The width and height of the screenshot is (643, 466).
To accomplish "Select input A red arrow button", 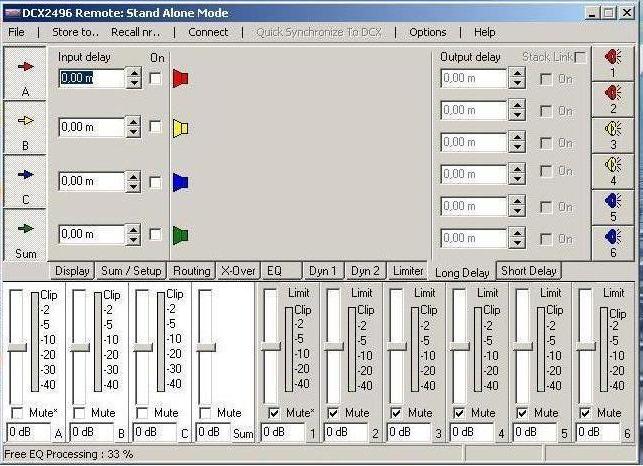I will (x=25, y=74).
